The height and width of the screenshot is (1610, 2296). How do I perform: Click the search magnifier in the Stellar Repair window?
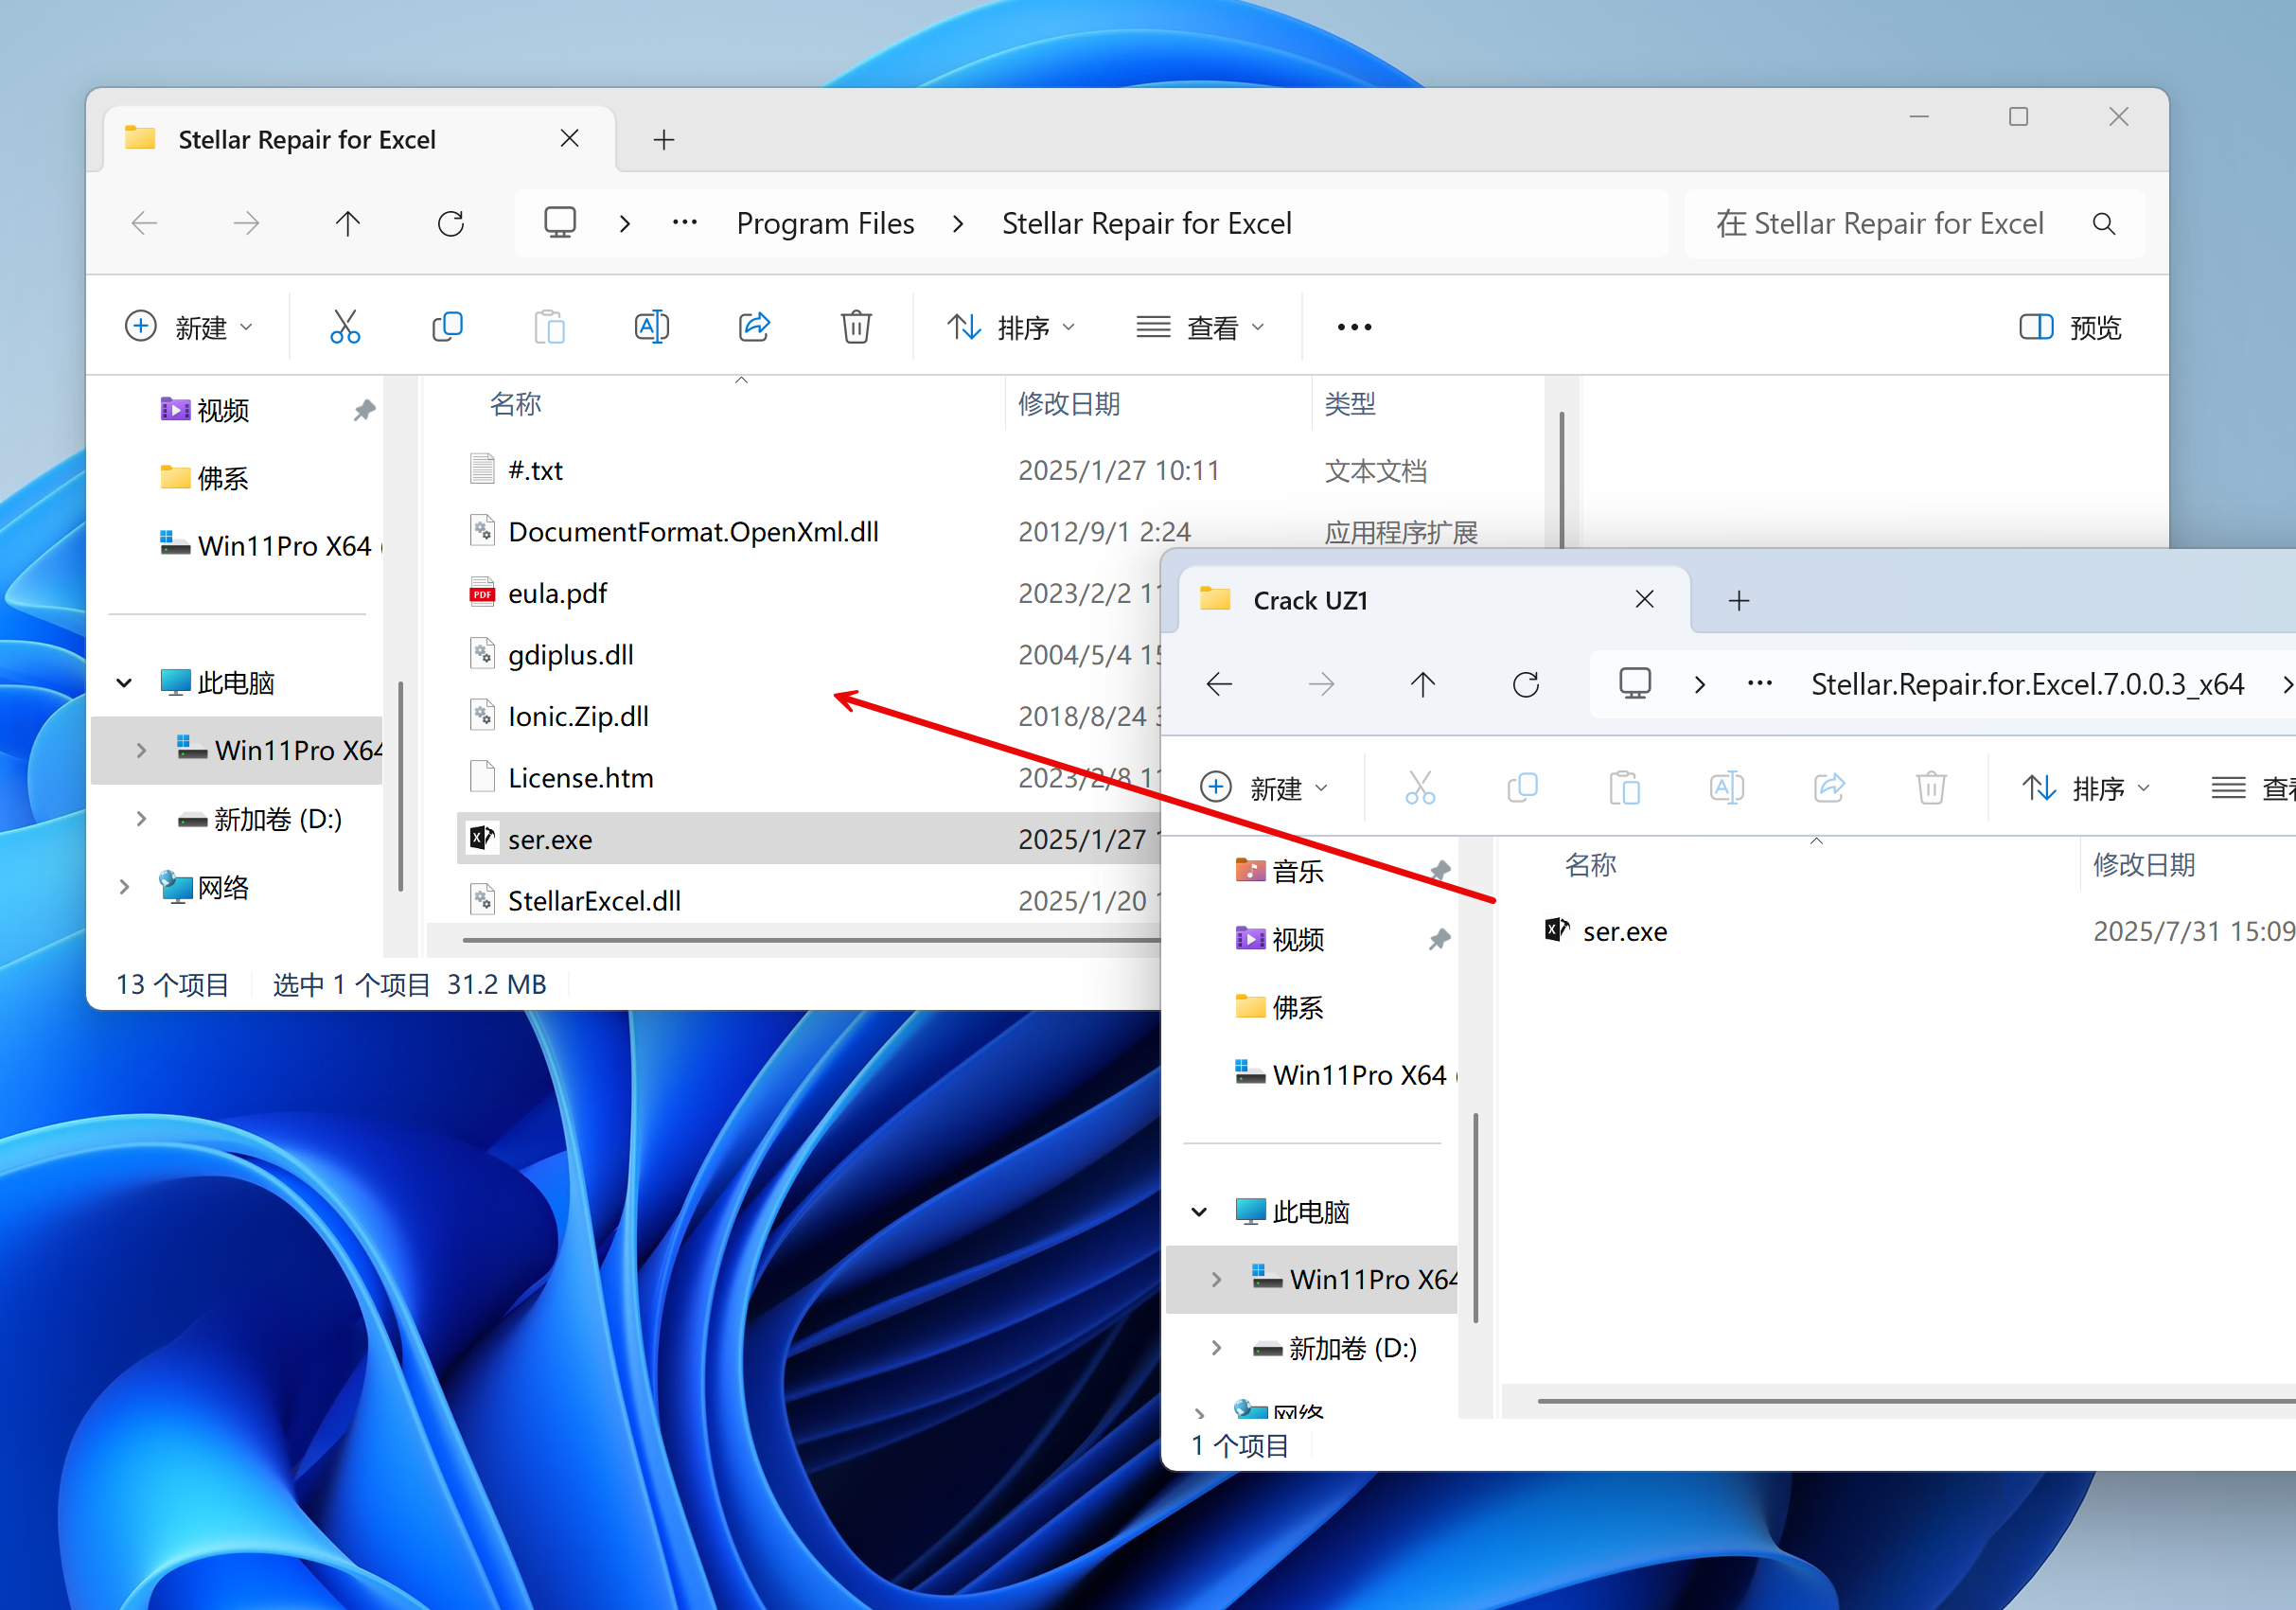(2104, 224)
